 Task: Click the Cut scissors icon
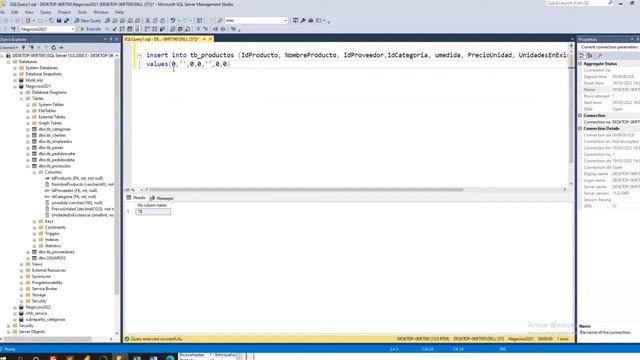(x=148, y=20)
